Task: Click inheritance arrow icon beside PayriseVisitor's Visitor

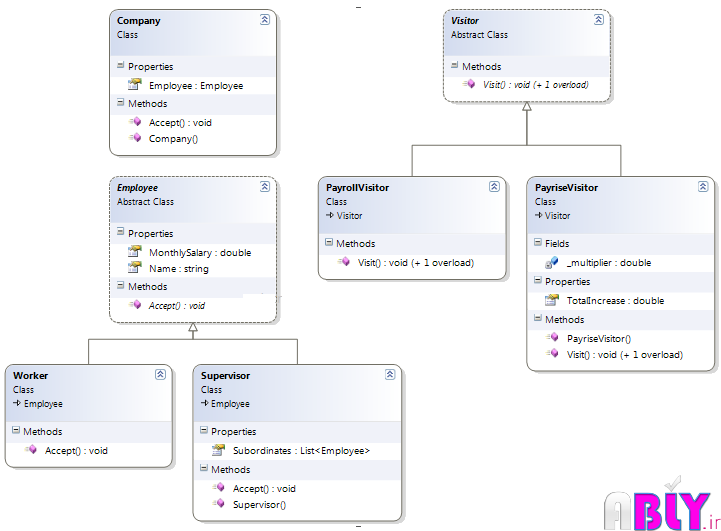Action: click(538, 215)
